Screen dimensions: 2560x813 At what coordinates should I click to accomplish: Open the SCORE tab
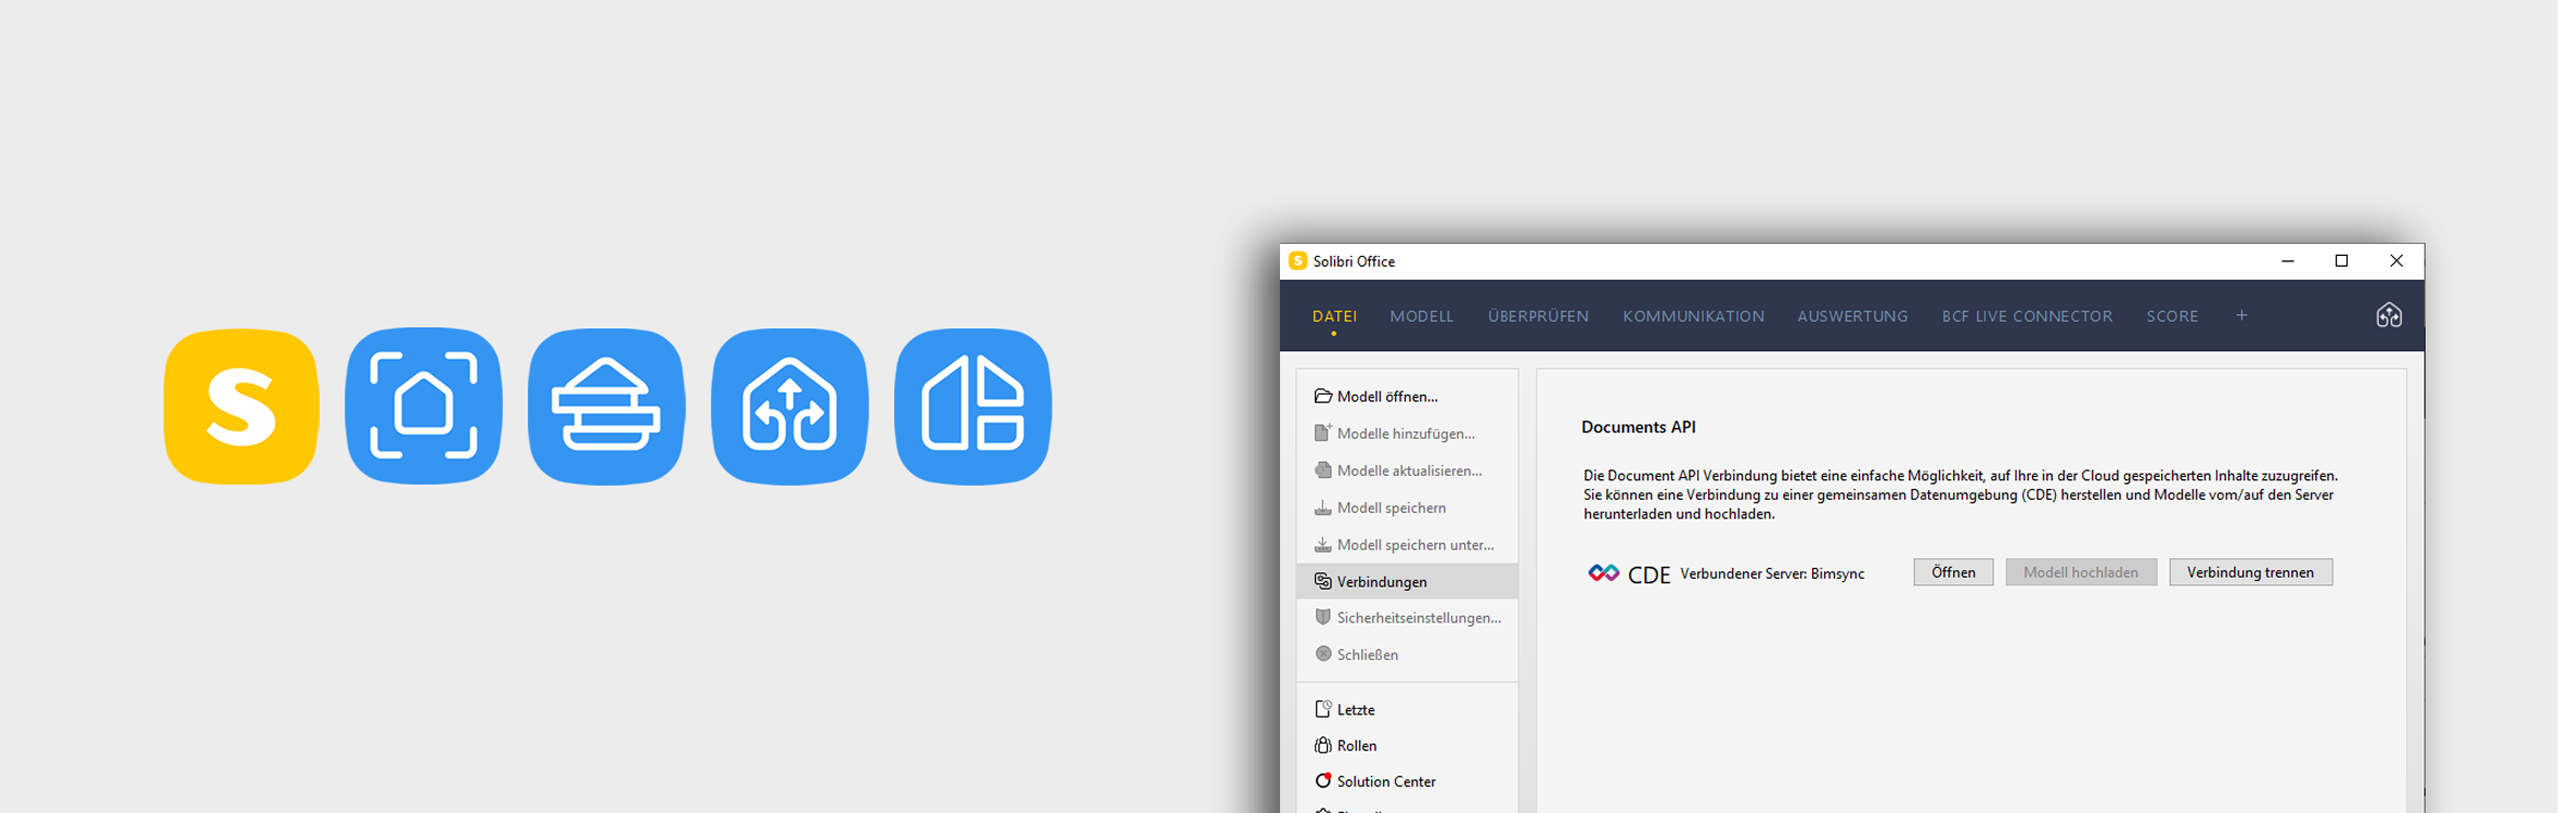point(2172,316)
